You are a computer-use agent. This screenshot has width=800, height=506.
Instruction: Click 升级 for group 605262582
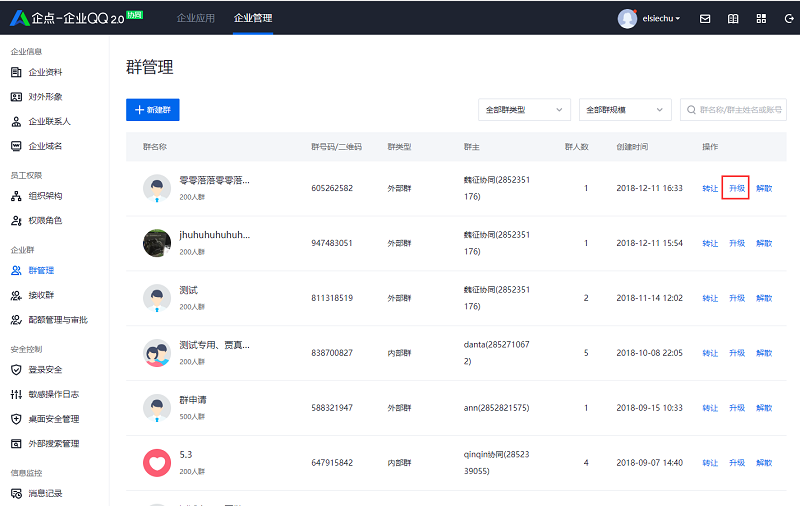point(736,187)
